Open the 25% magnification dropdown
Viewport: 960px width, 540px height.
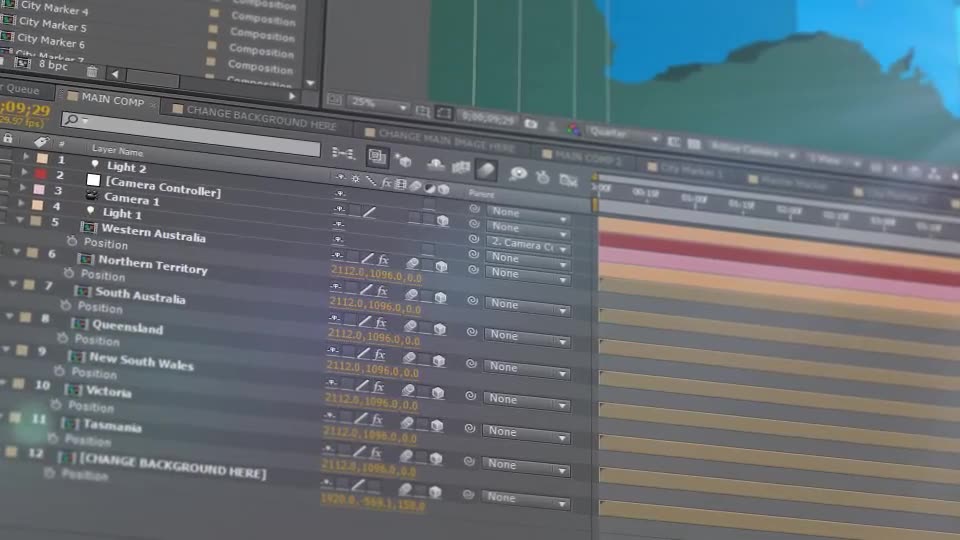coord(378,105)
